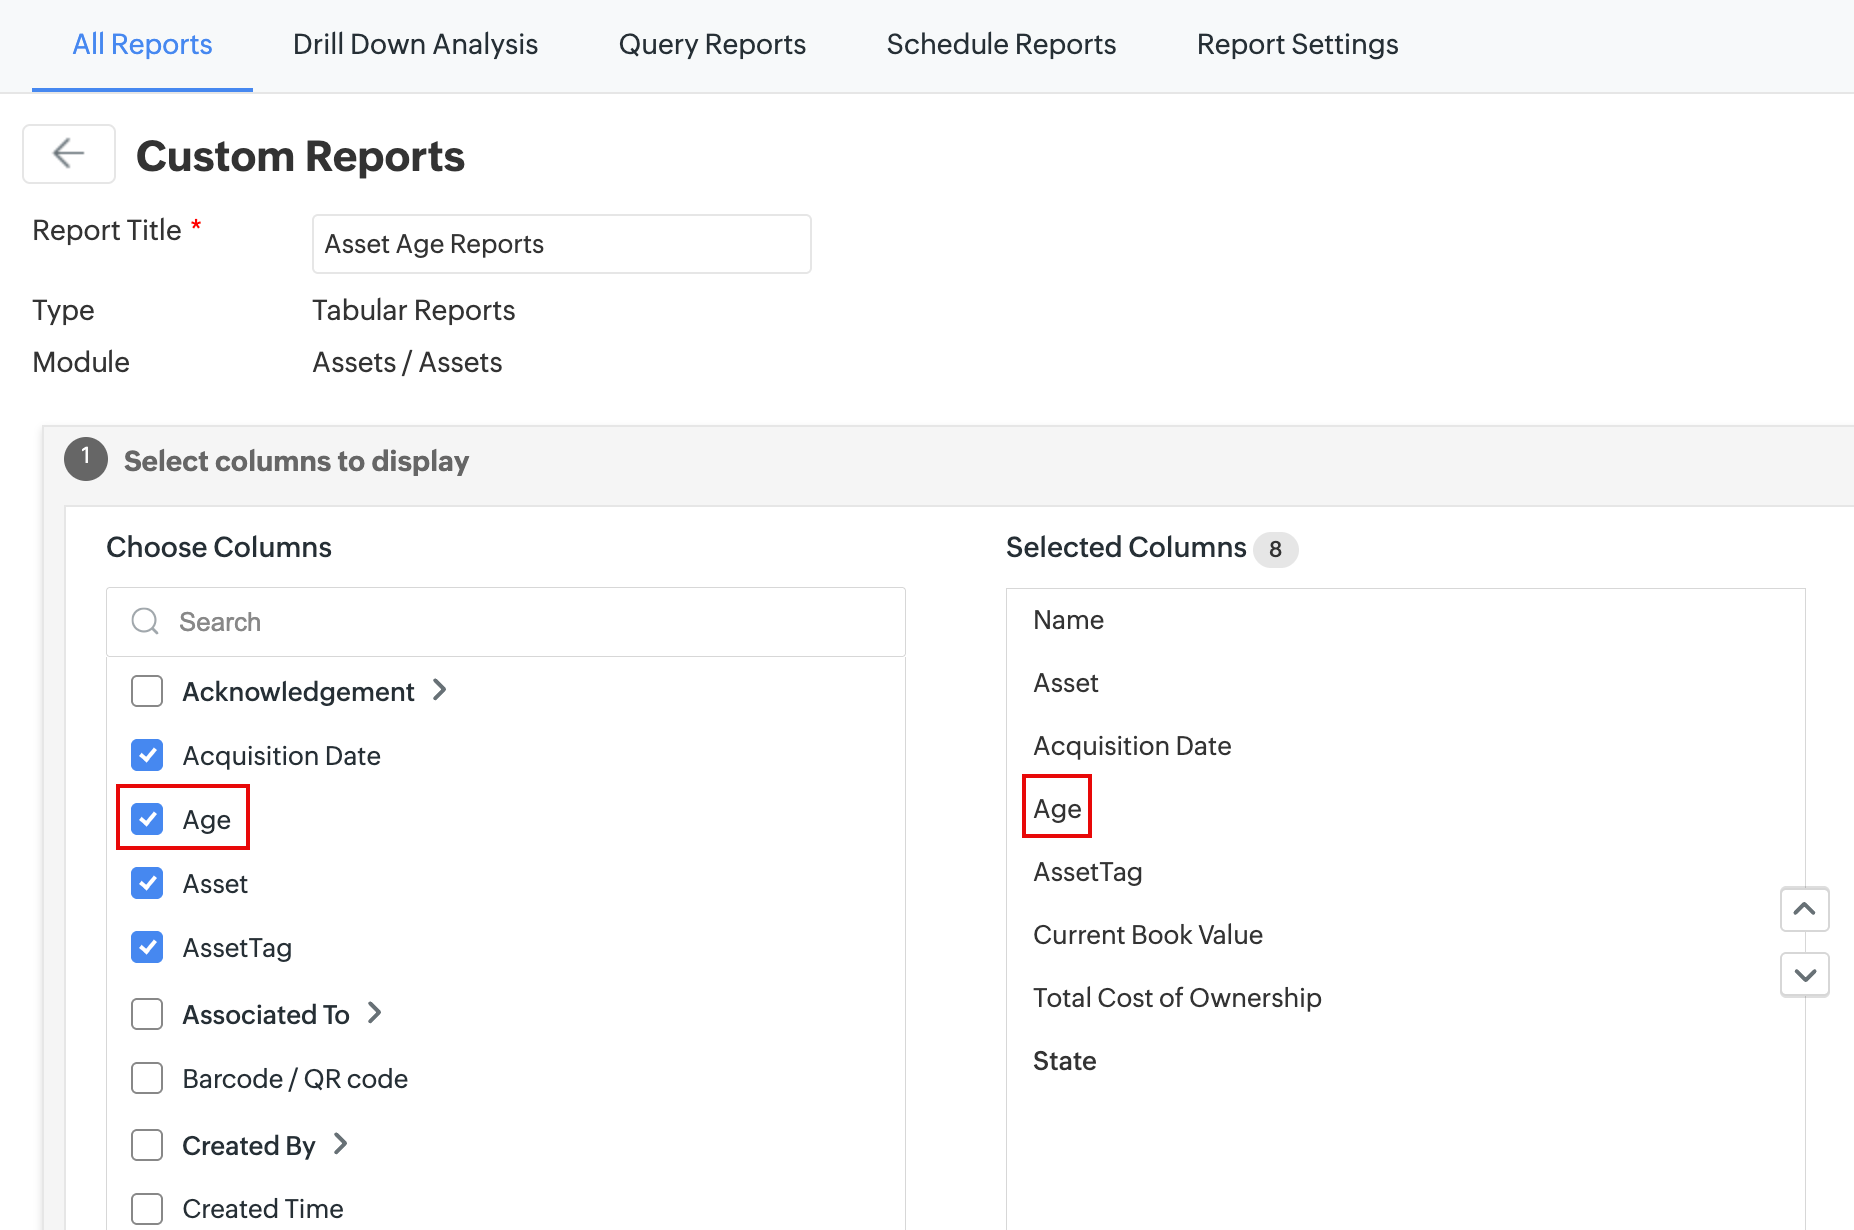Uncheck the Age column checkbox

[148, 819]
